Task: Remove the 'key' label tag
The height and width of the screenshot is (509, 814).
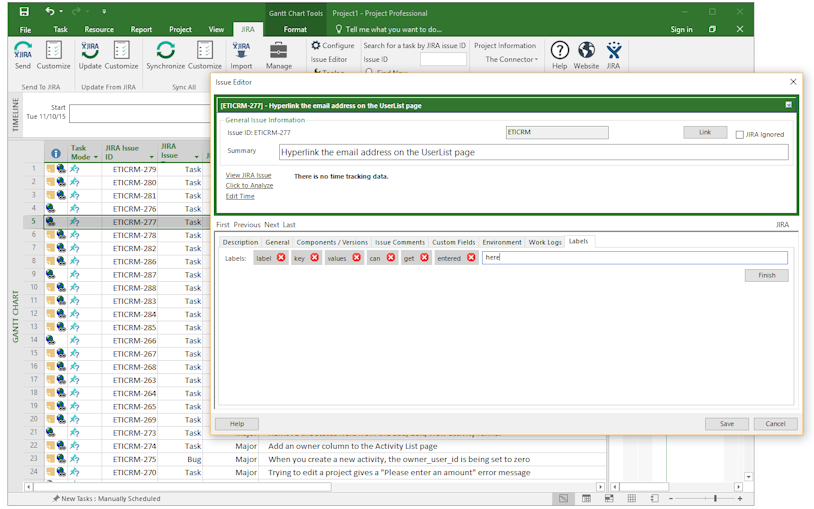Action: (x=315, y=258)
